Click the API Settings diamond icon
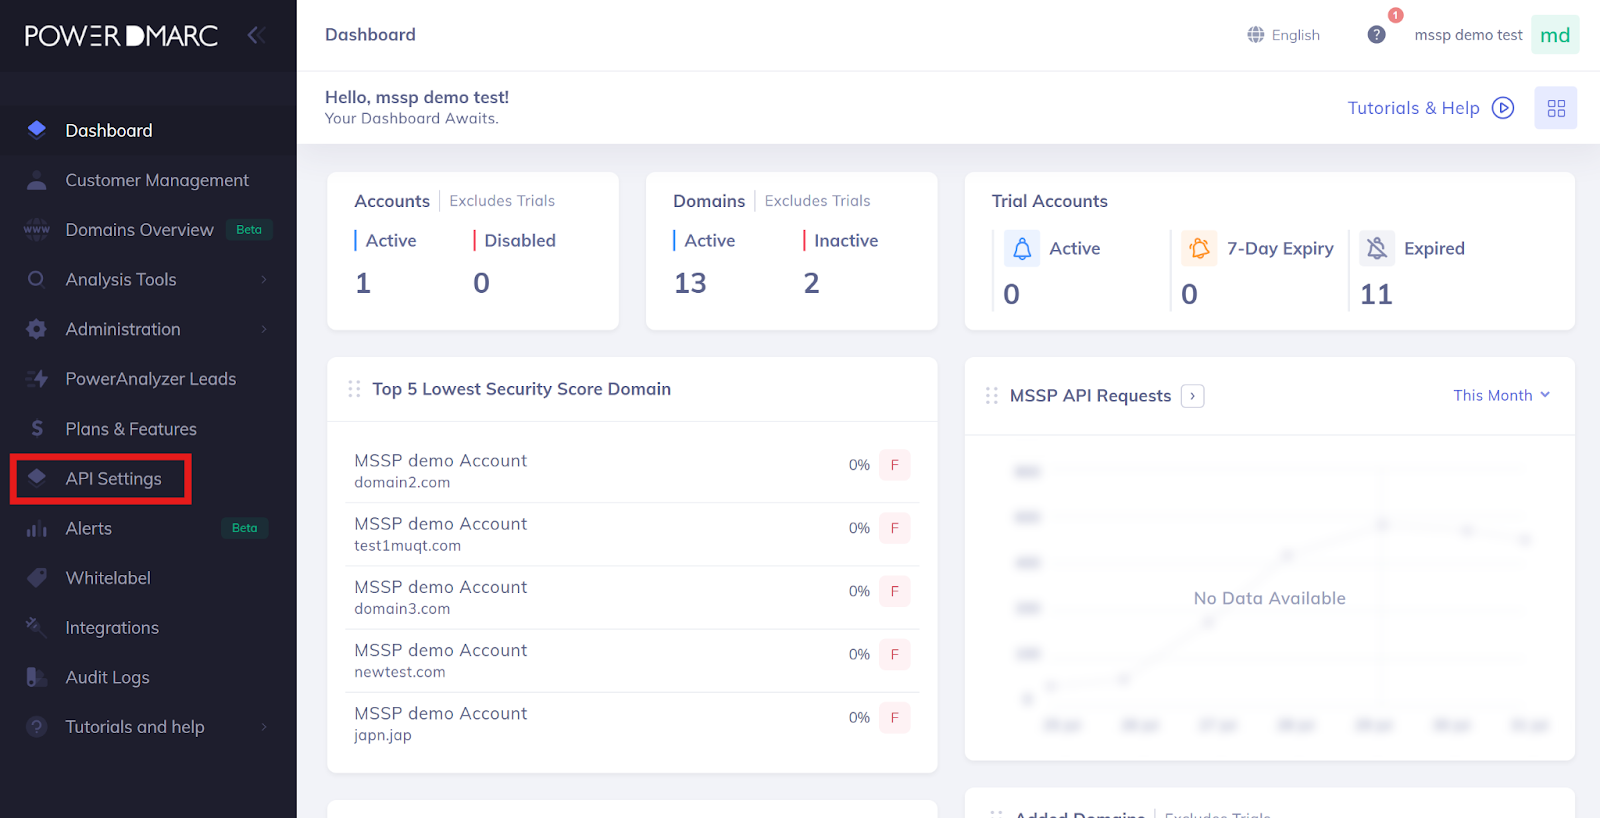Image resolution: width=1600 pixels, height=818 pixels. coord(37,477)
